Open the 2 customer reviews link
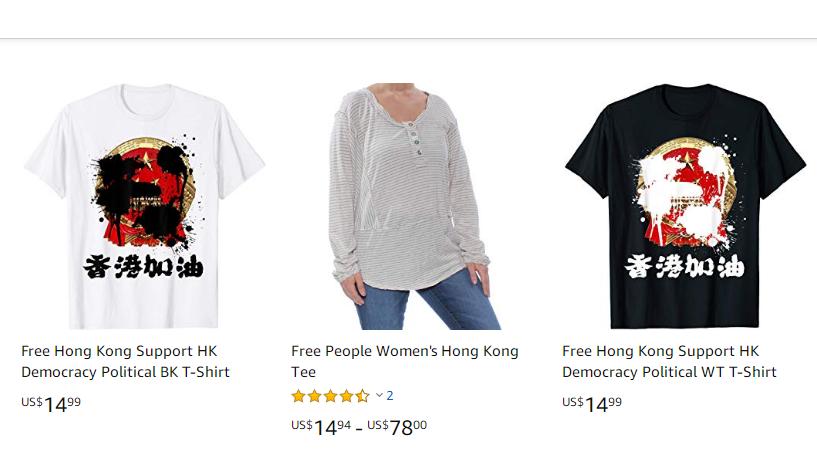Screen dimensions: 817x458 tap(390, 395)
